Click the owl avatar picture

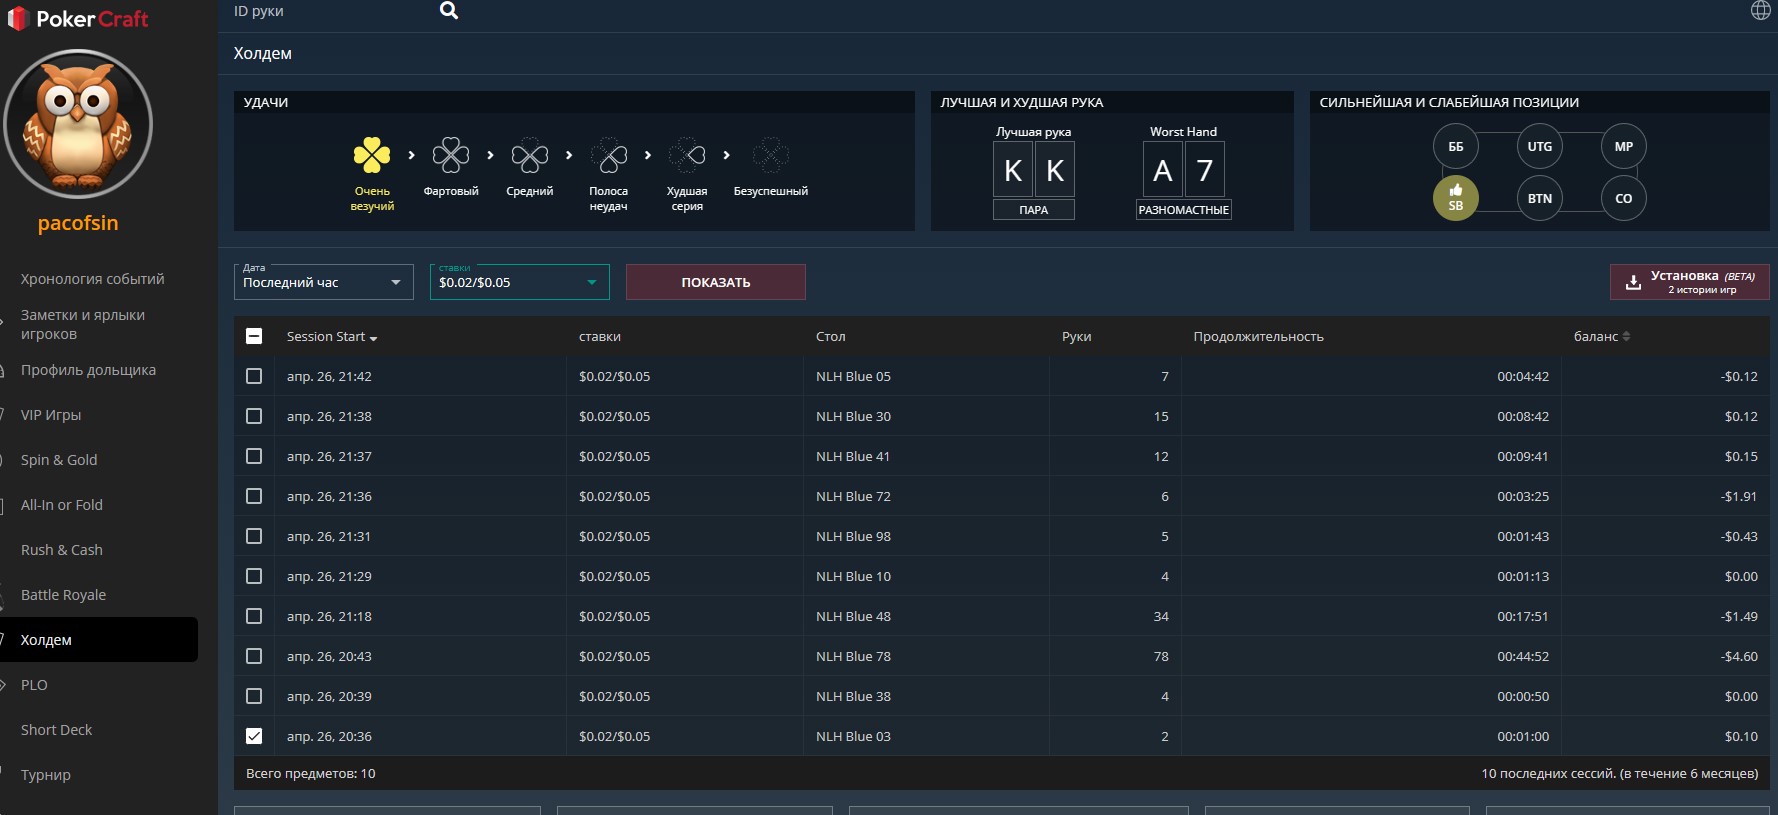[x=78, y=124]
